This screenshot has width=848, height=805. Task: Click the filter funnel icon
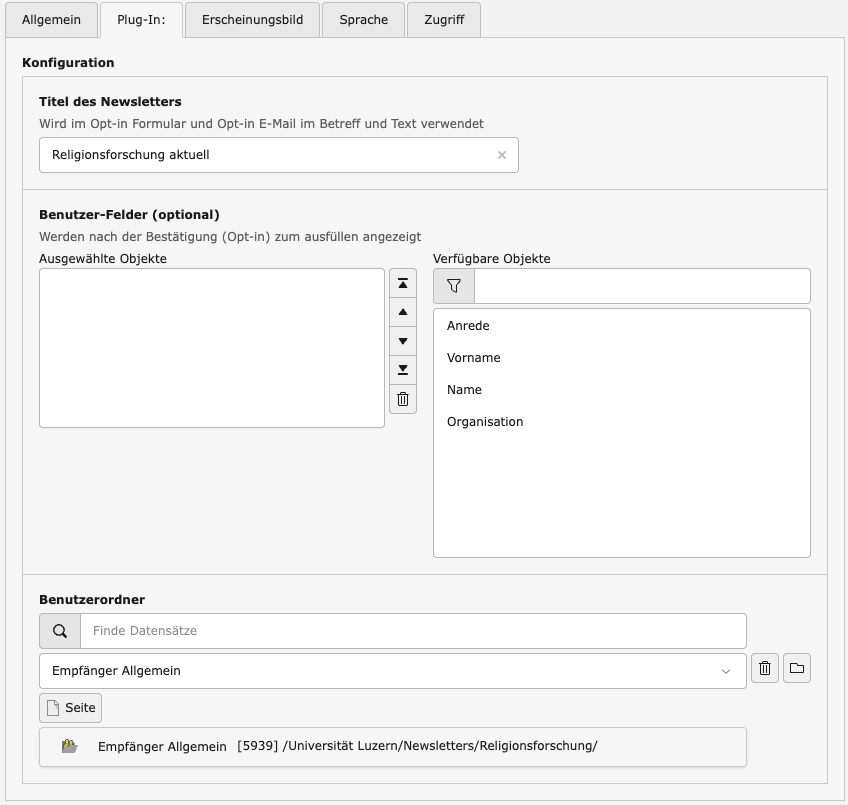454,286
